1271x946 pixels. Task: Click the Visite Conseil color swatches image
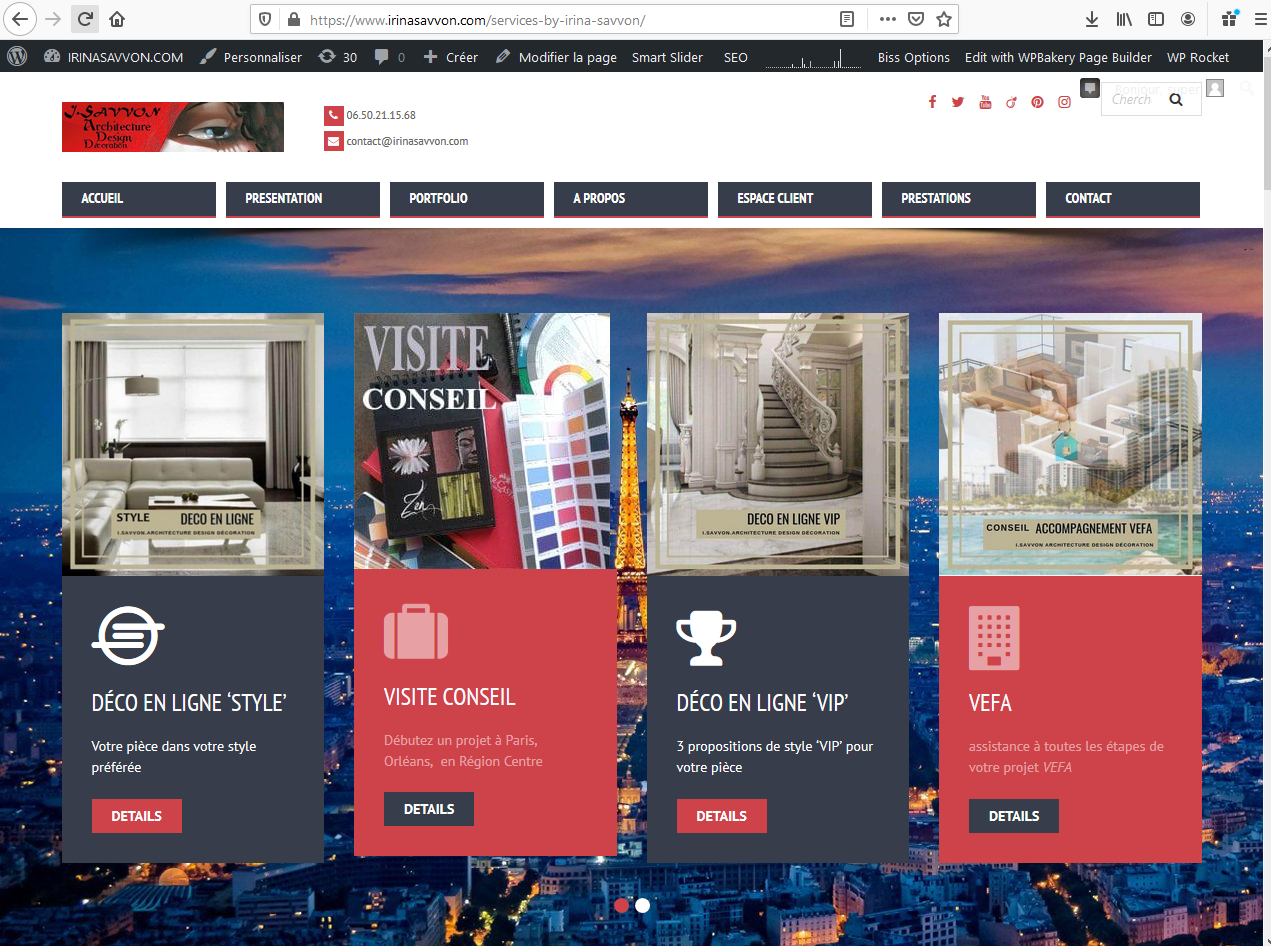pos(482,441)
